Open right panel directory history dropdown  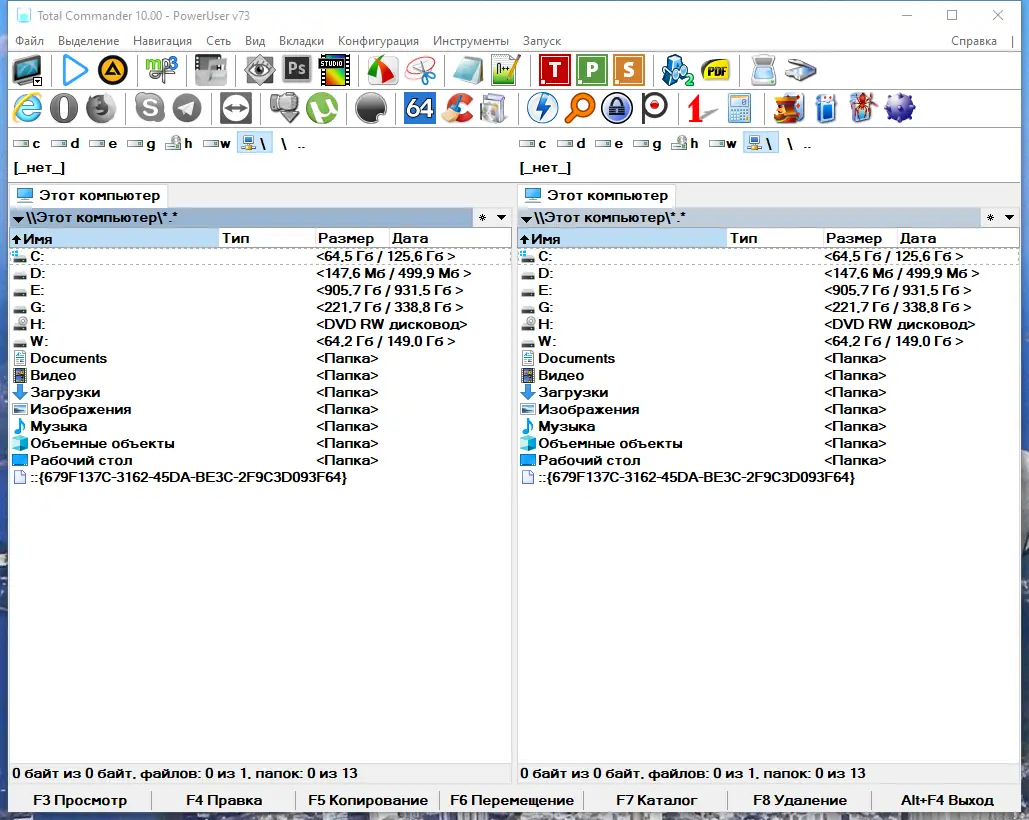click(x=1009, y=218)
